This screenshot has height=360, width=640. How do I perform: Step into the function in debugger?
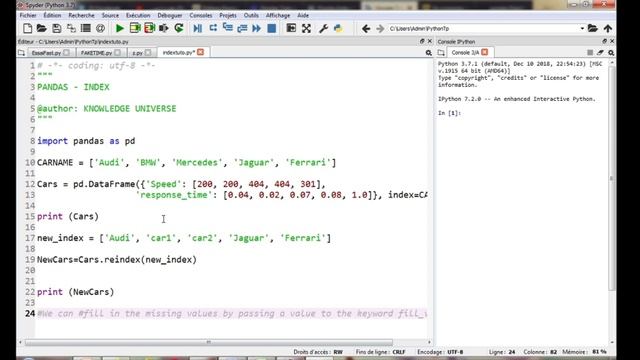(x=228, y=29)
